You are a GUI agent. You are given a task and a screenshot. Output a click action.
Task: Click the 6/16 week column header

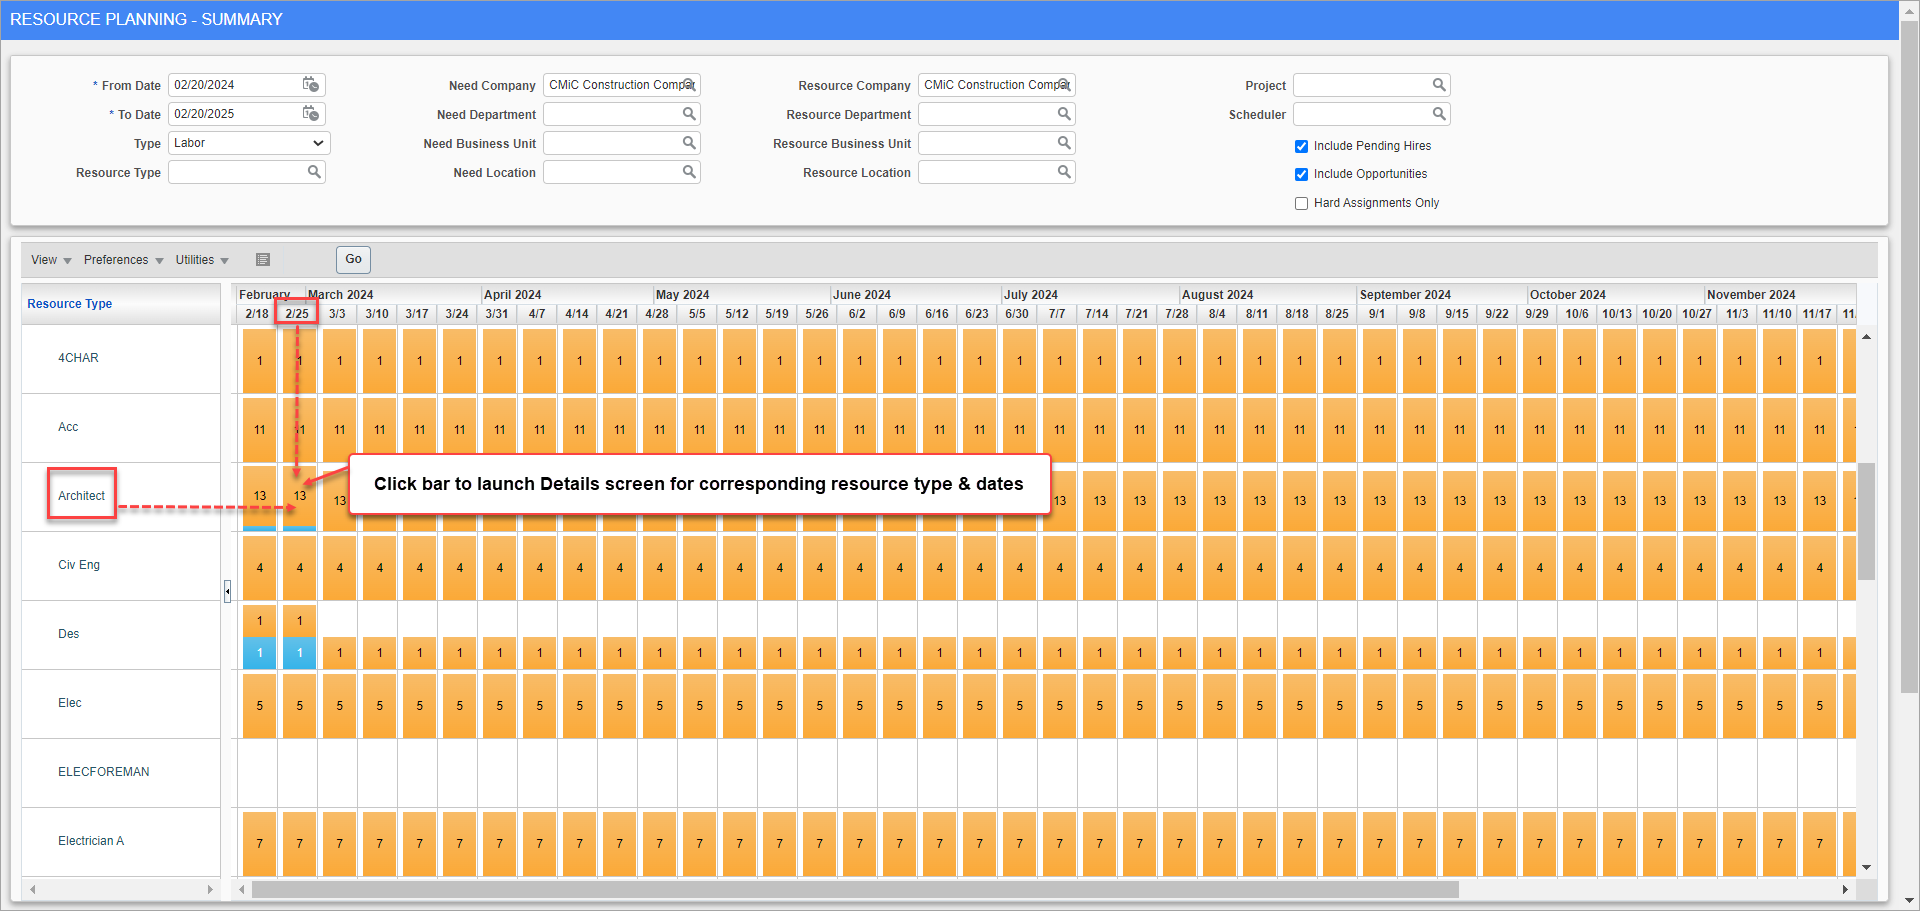tap(937, 314)
